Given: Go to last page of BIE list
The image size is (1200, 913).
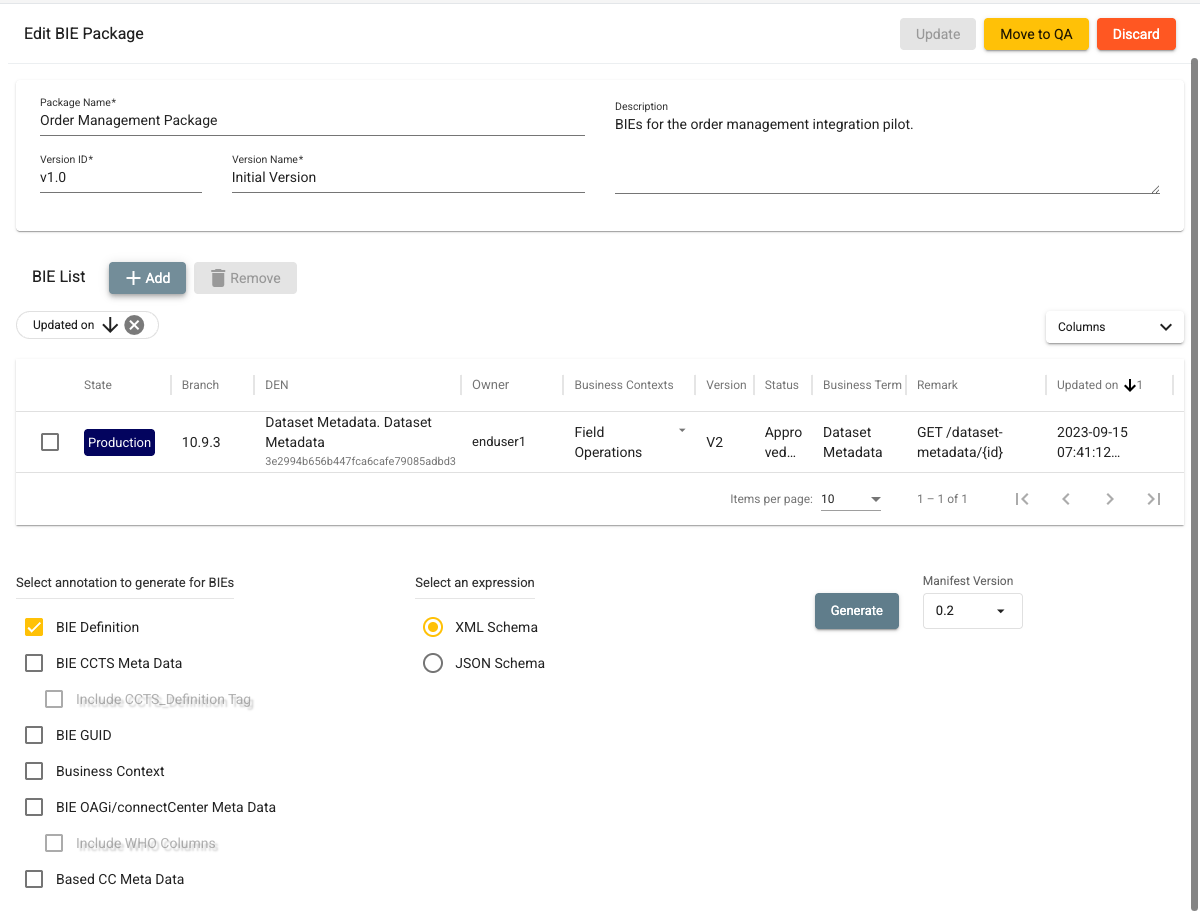Looking at the screenshot, I should (x=1154, y=499).
